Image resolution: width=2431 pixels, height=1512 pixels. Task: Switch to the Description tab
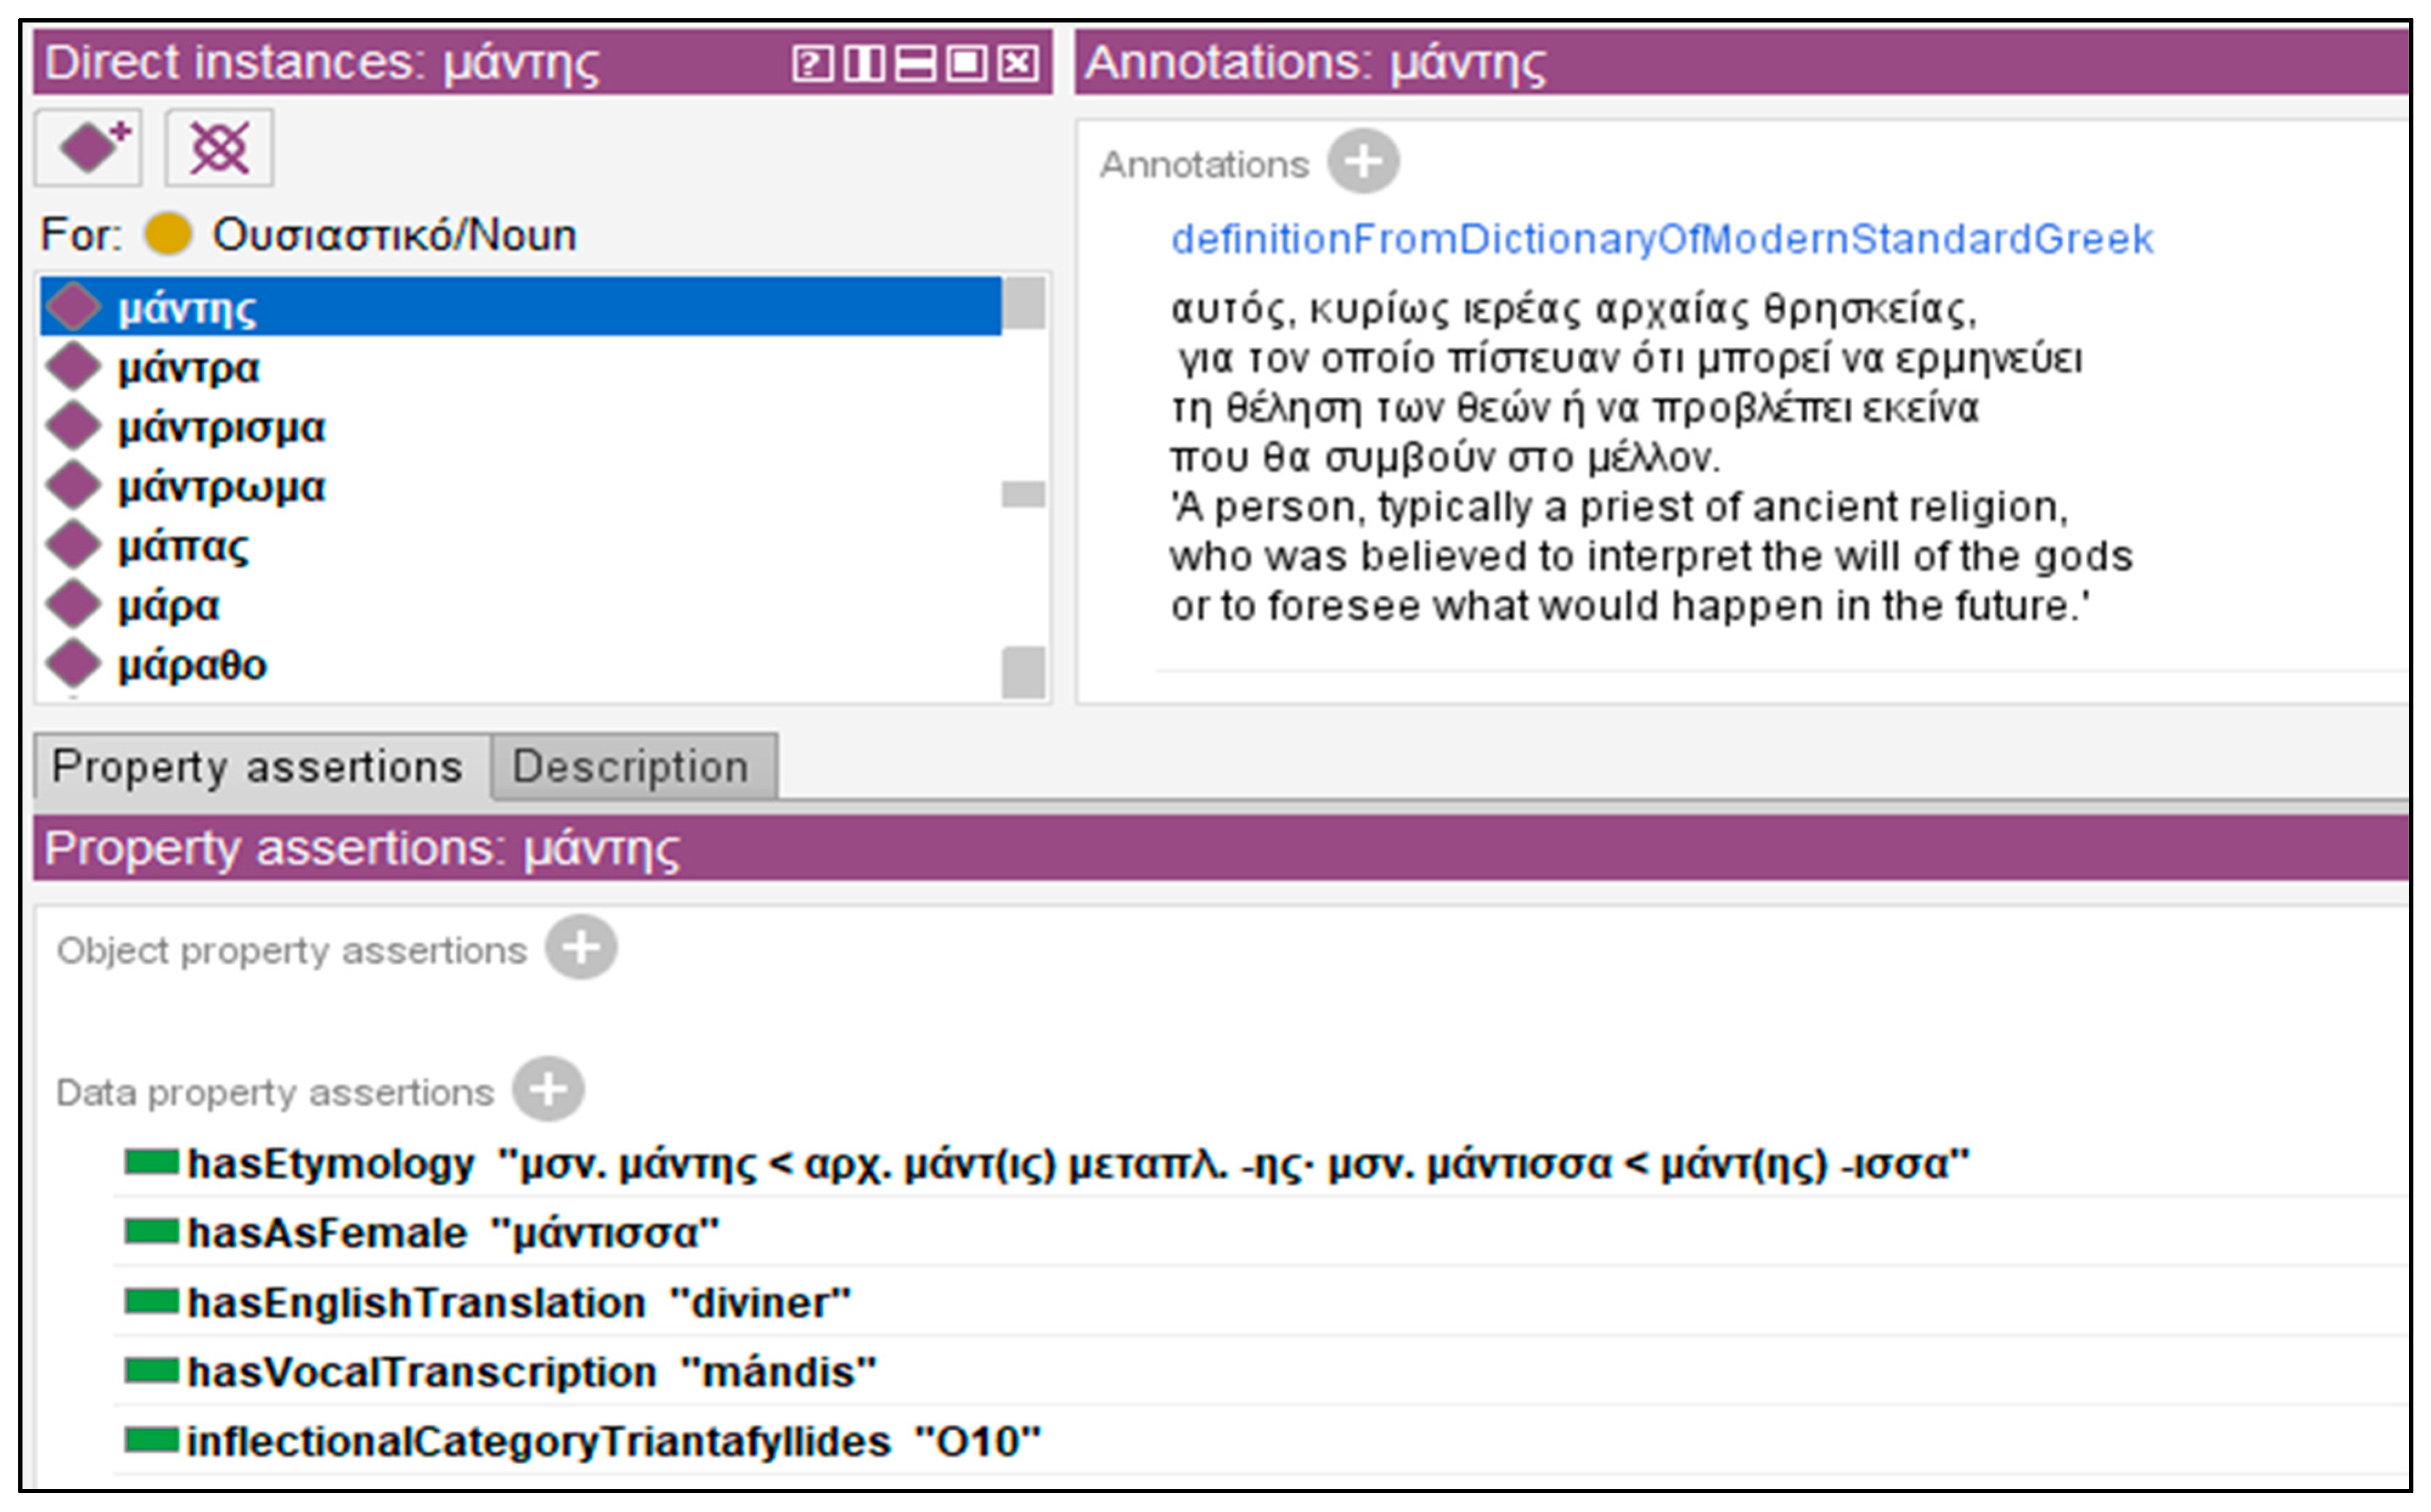pyautogui.click(x=631, y=767)
